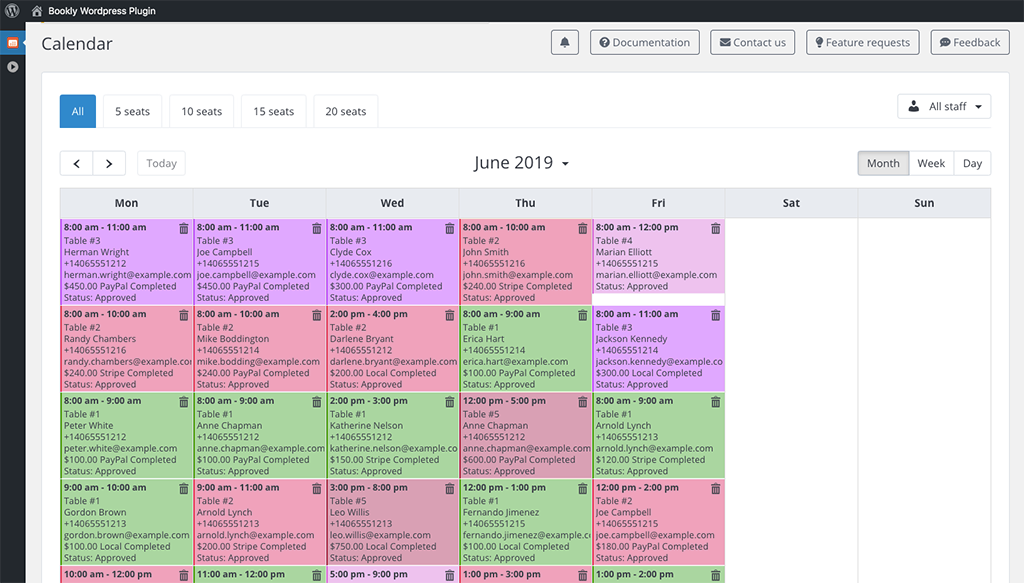Click the Feedback button

[970, 42]
